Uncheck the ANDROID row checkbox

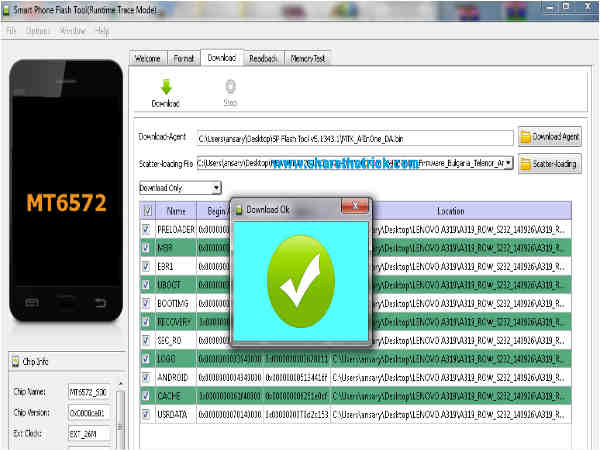coord(146,377)
